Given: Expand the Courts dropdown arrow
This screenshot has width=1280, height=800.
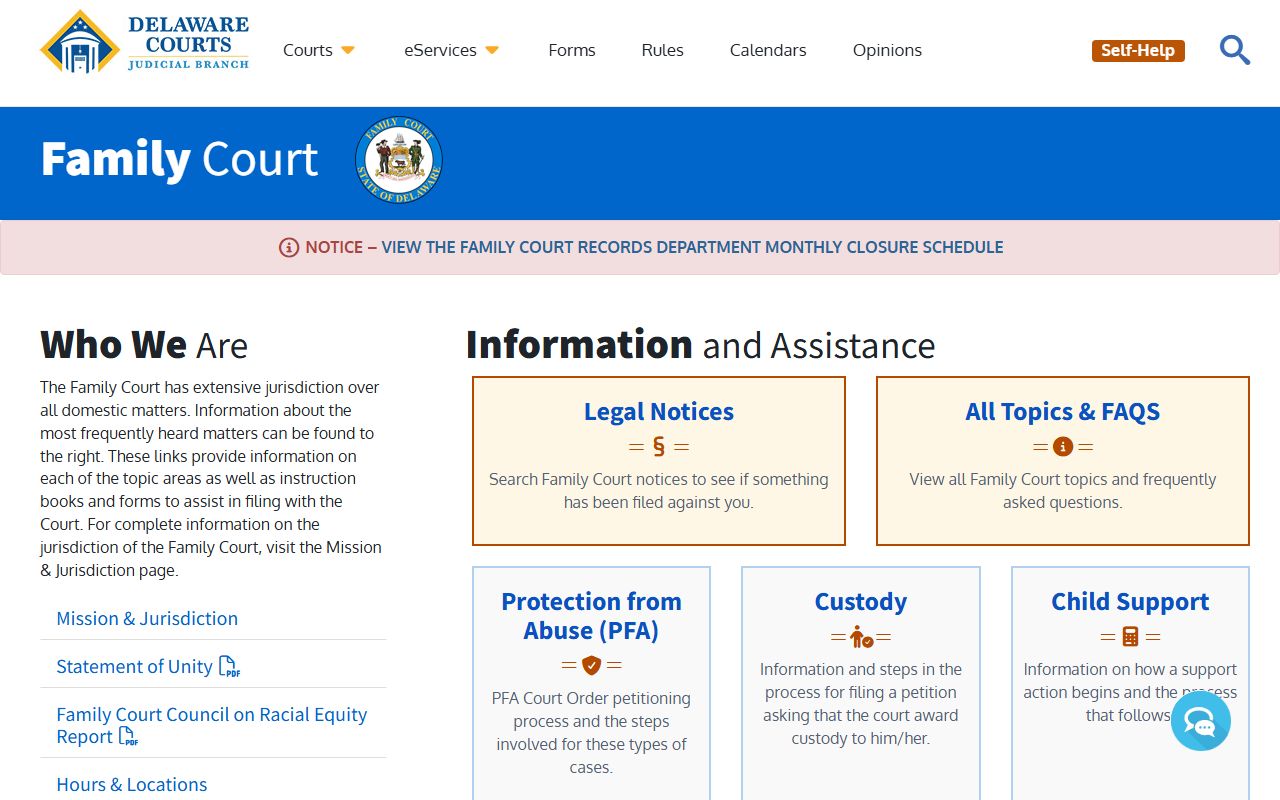Looking at the screenshot, I should 348,50.
